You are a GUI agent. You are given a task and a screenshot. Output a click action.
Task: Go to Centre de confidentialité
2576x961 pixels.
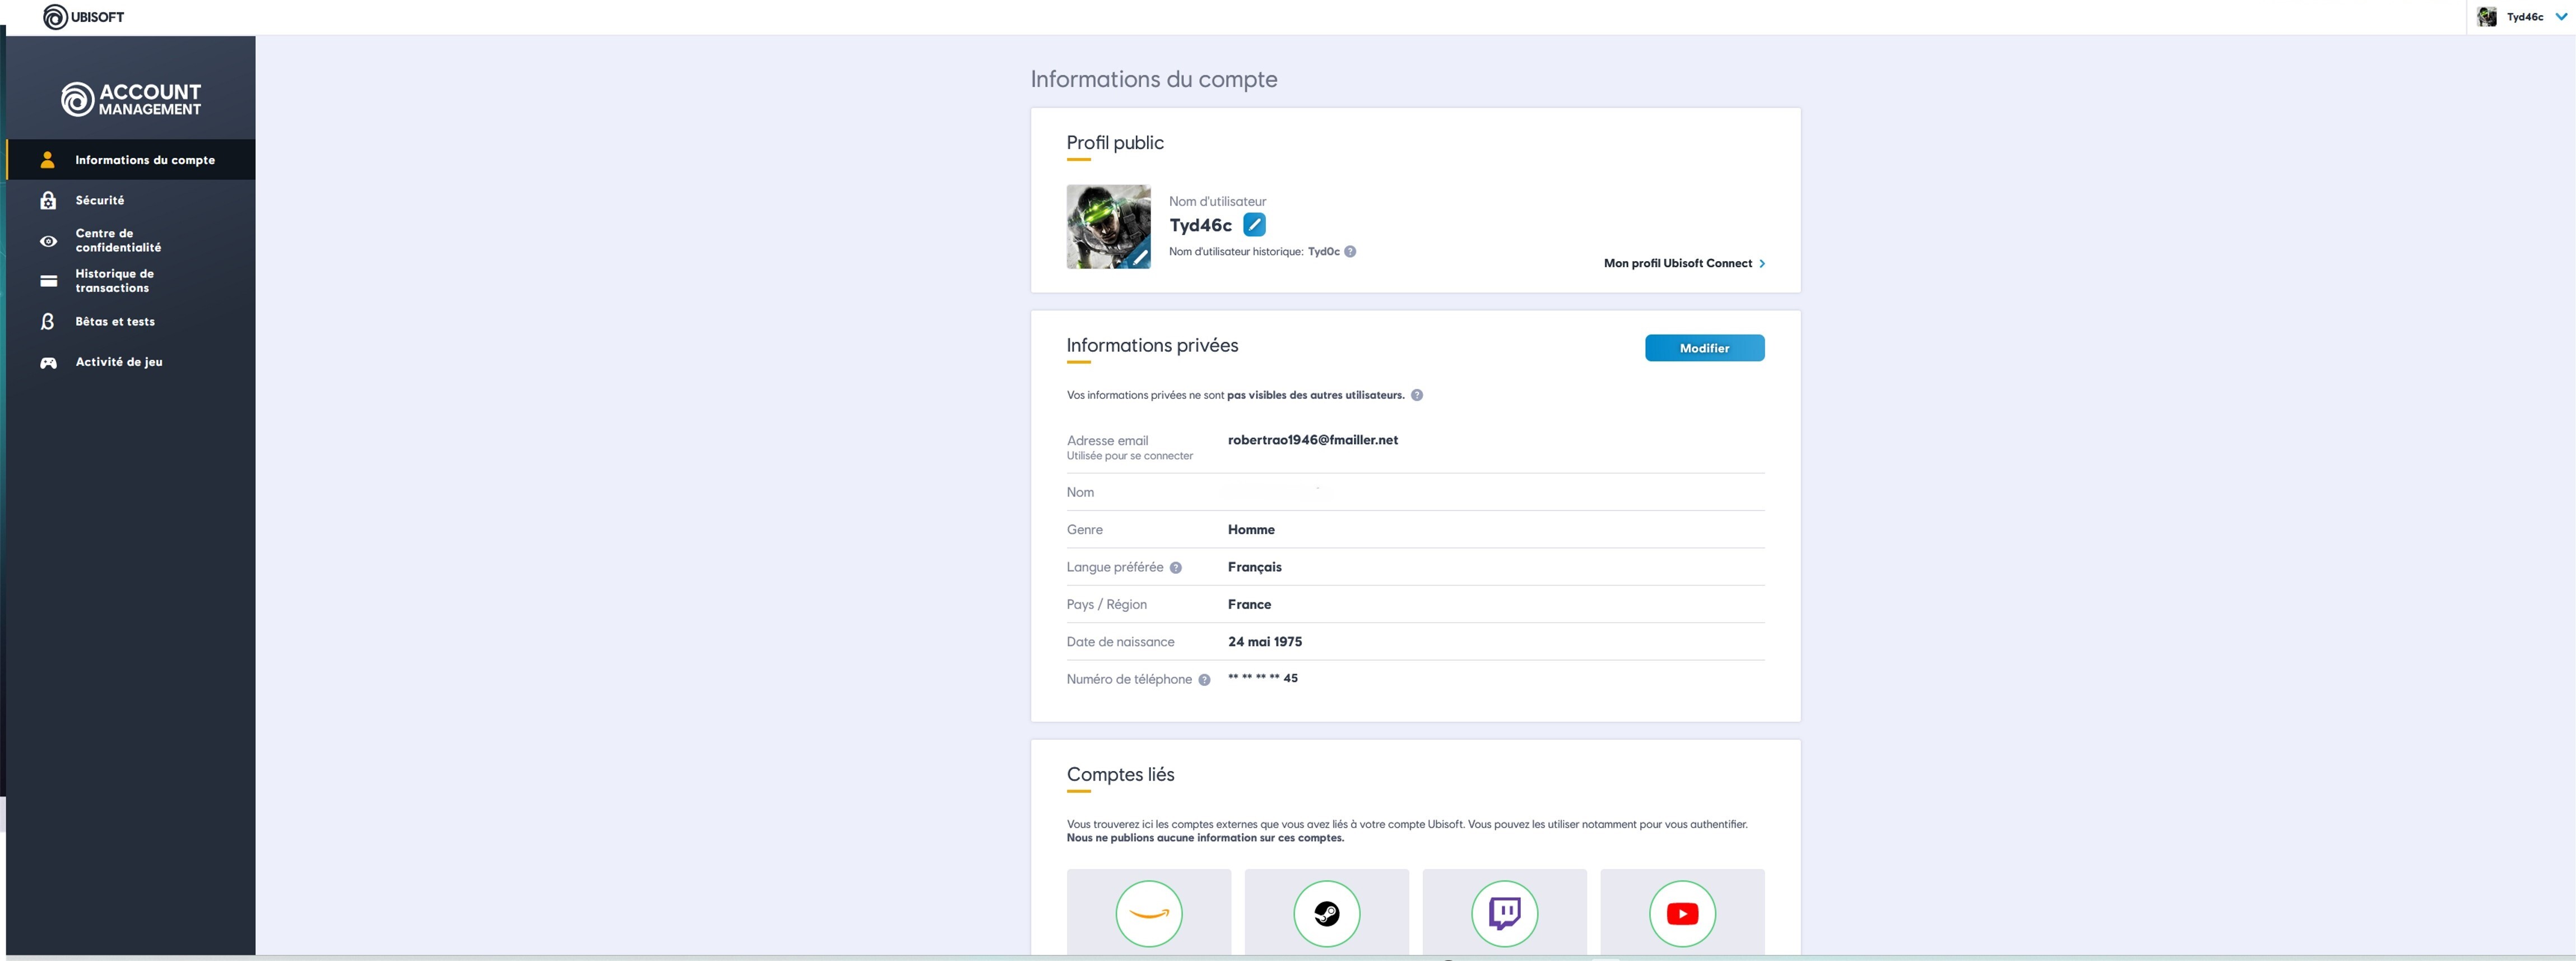pos(117,240)
